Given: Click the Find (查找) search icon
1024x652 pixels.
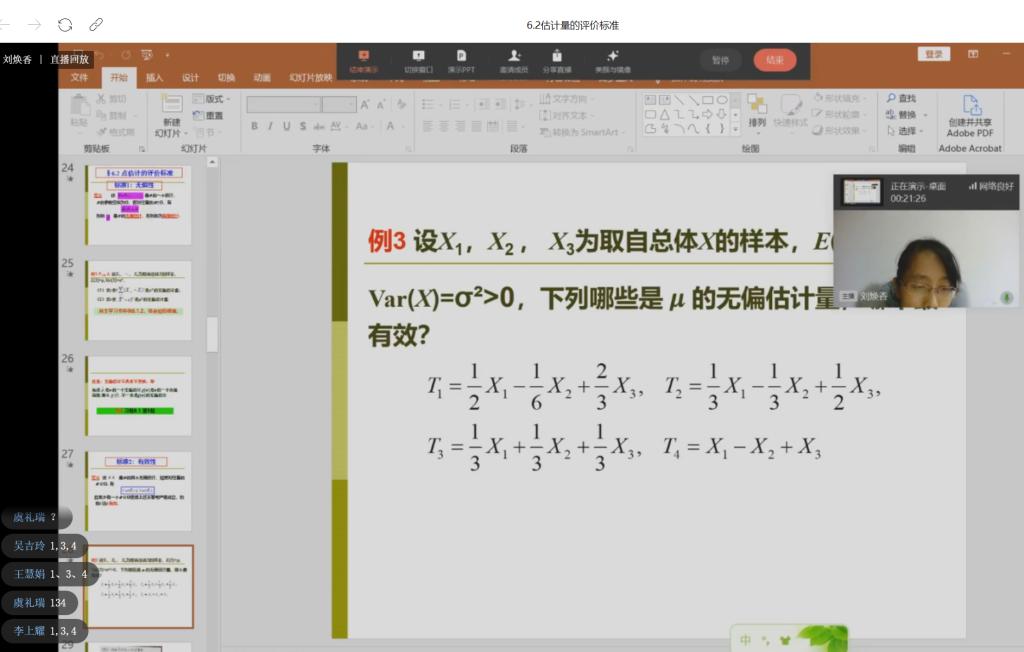Looking at the screenshot, I should (900, 99).
